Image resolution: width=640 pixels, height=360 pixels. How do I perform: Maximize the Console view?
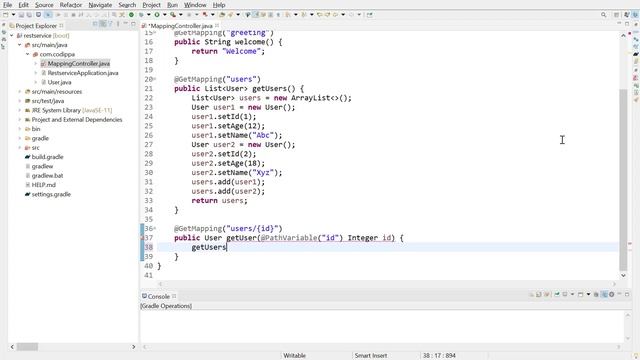(x=627, y=294)
